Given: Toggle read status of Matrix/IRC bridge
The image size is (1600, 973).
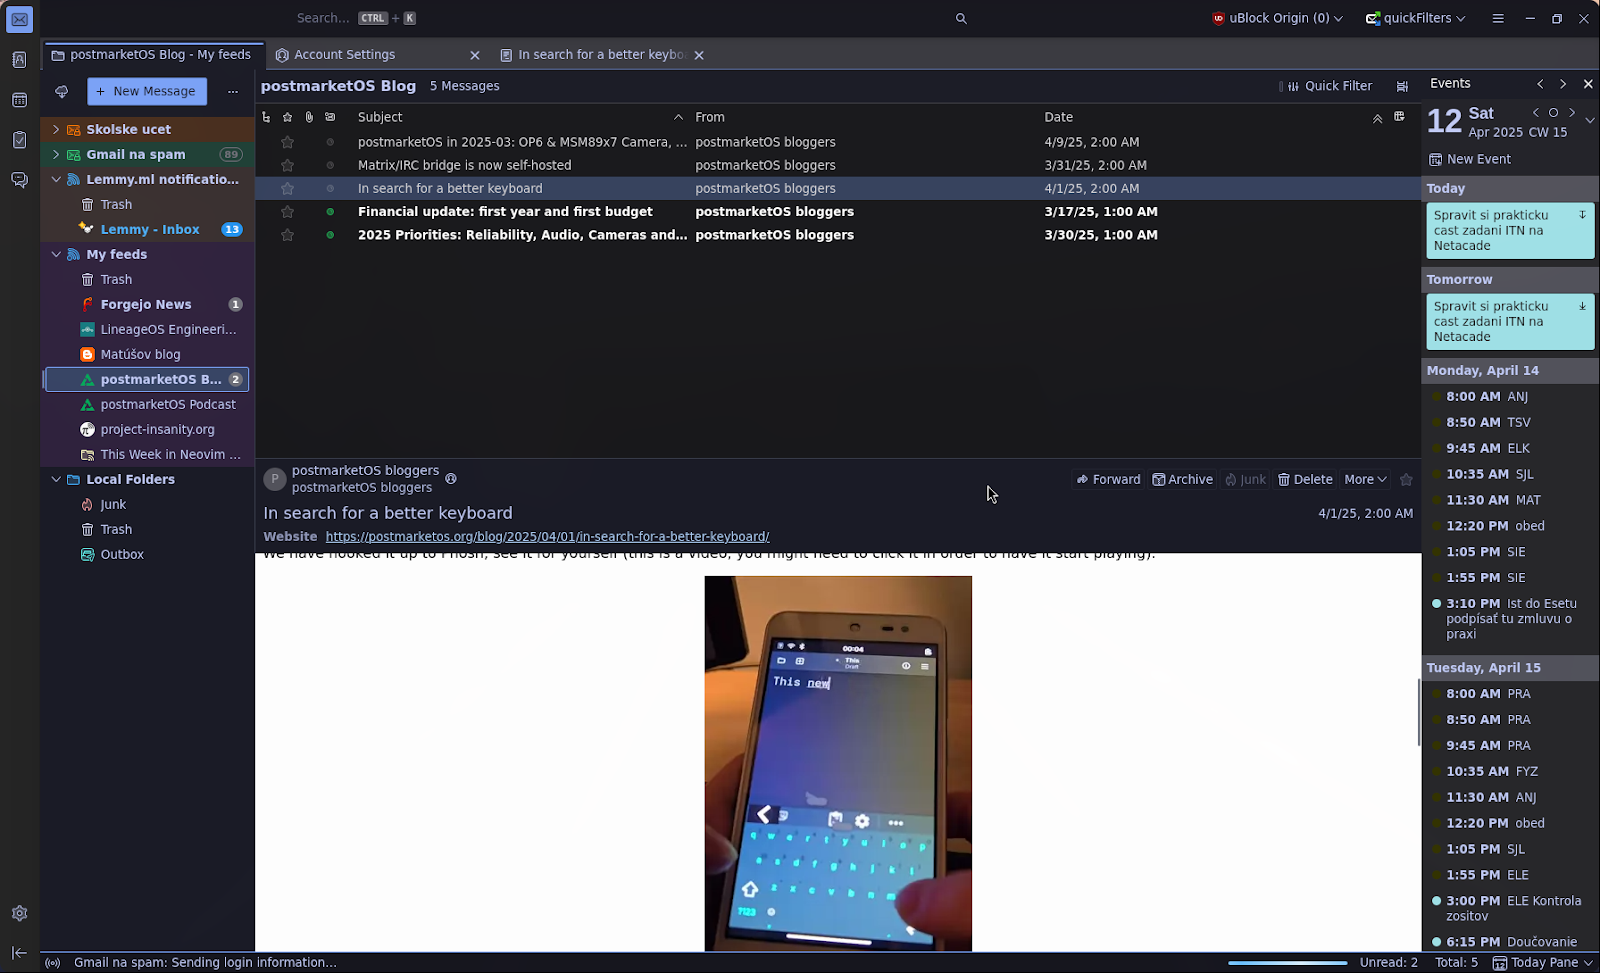Looking at the screenshot, I should point(330,165).
